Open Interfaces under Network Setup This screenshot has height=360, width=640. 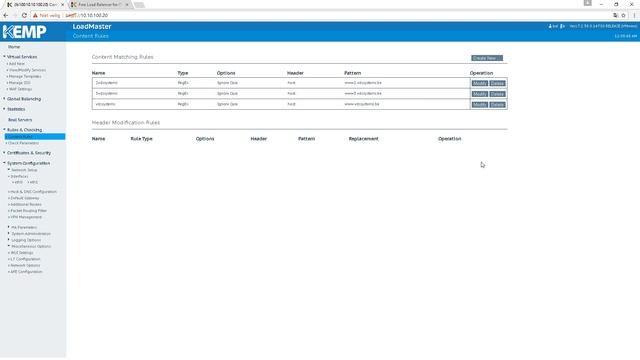19,176
